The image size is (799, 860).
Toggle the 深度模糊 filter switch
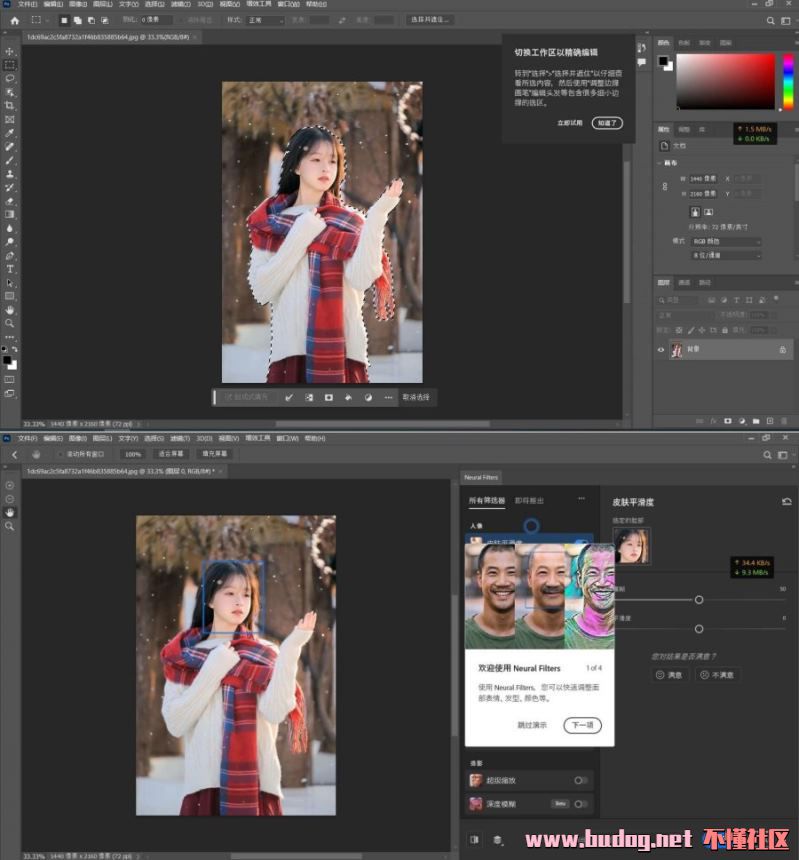[x=580, y=804]
